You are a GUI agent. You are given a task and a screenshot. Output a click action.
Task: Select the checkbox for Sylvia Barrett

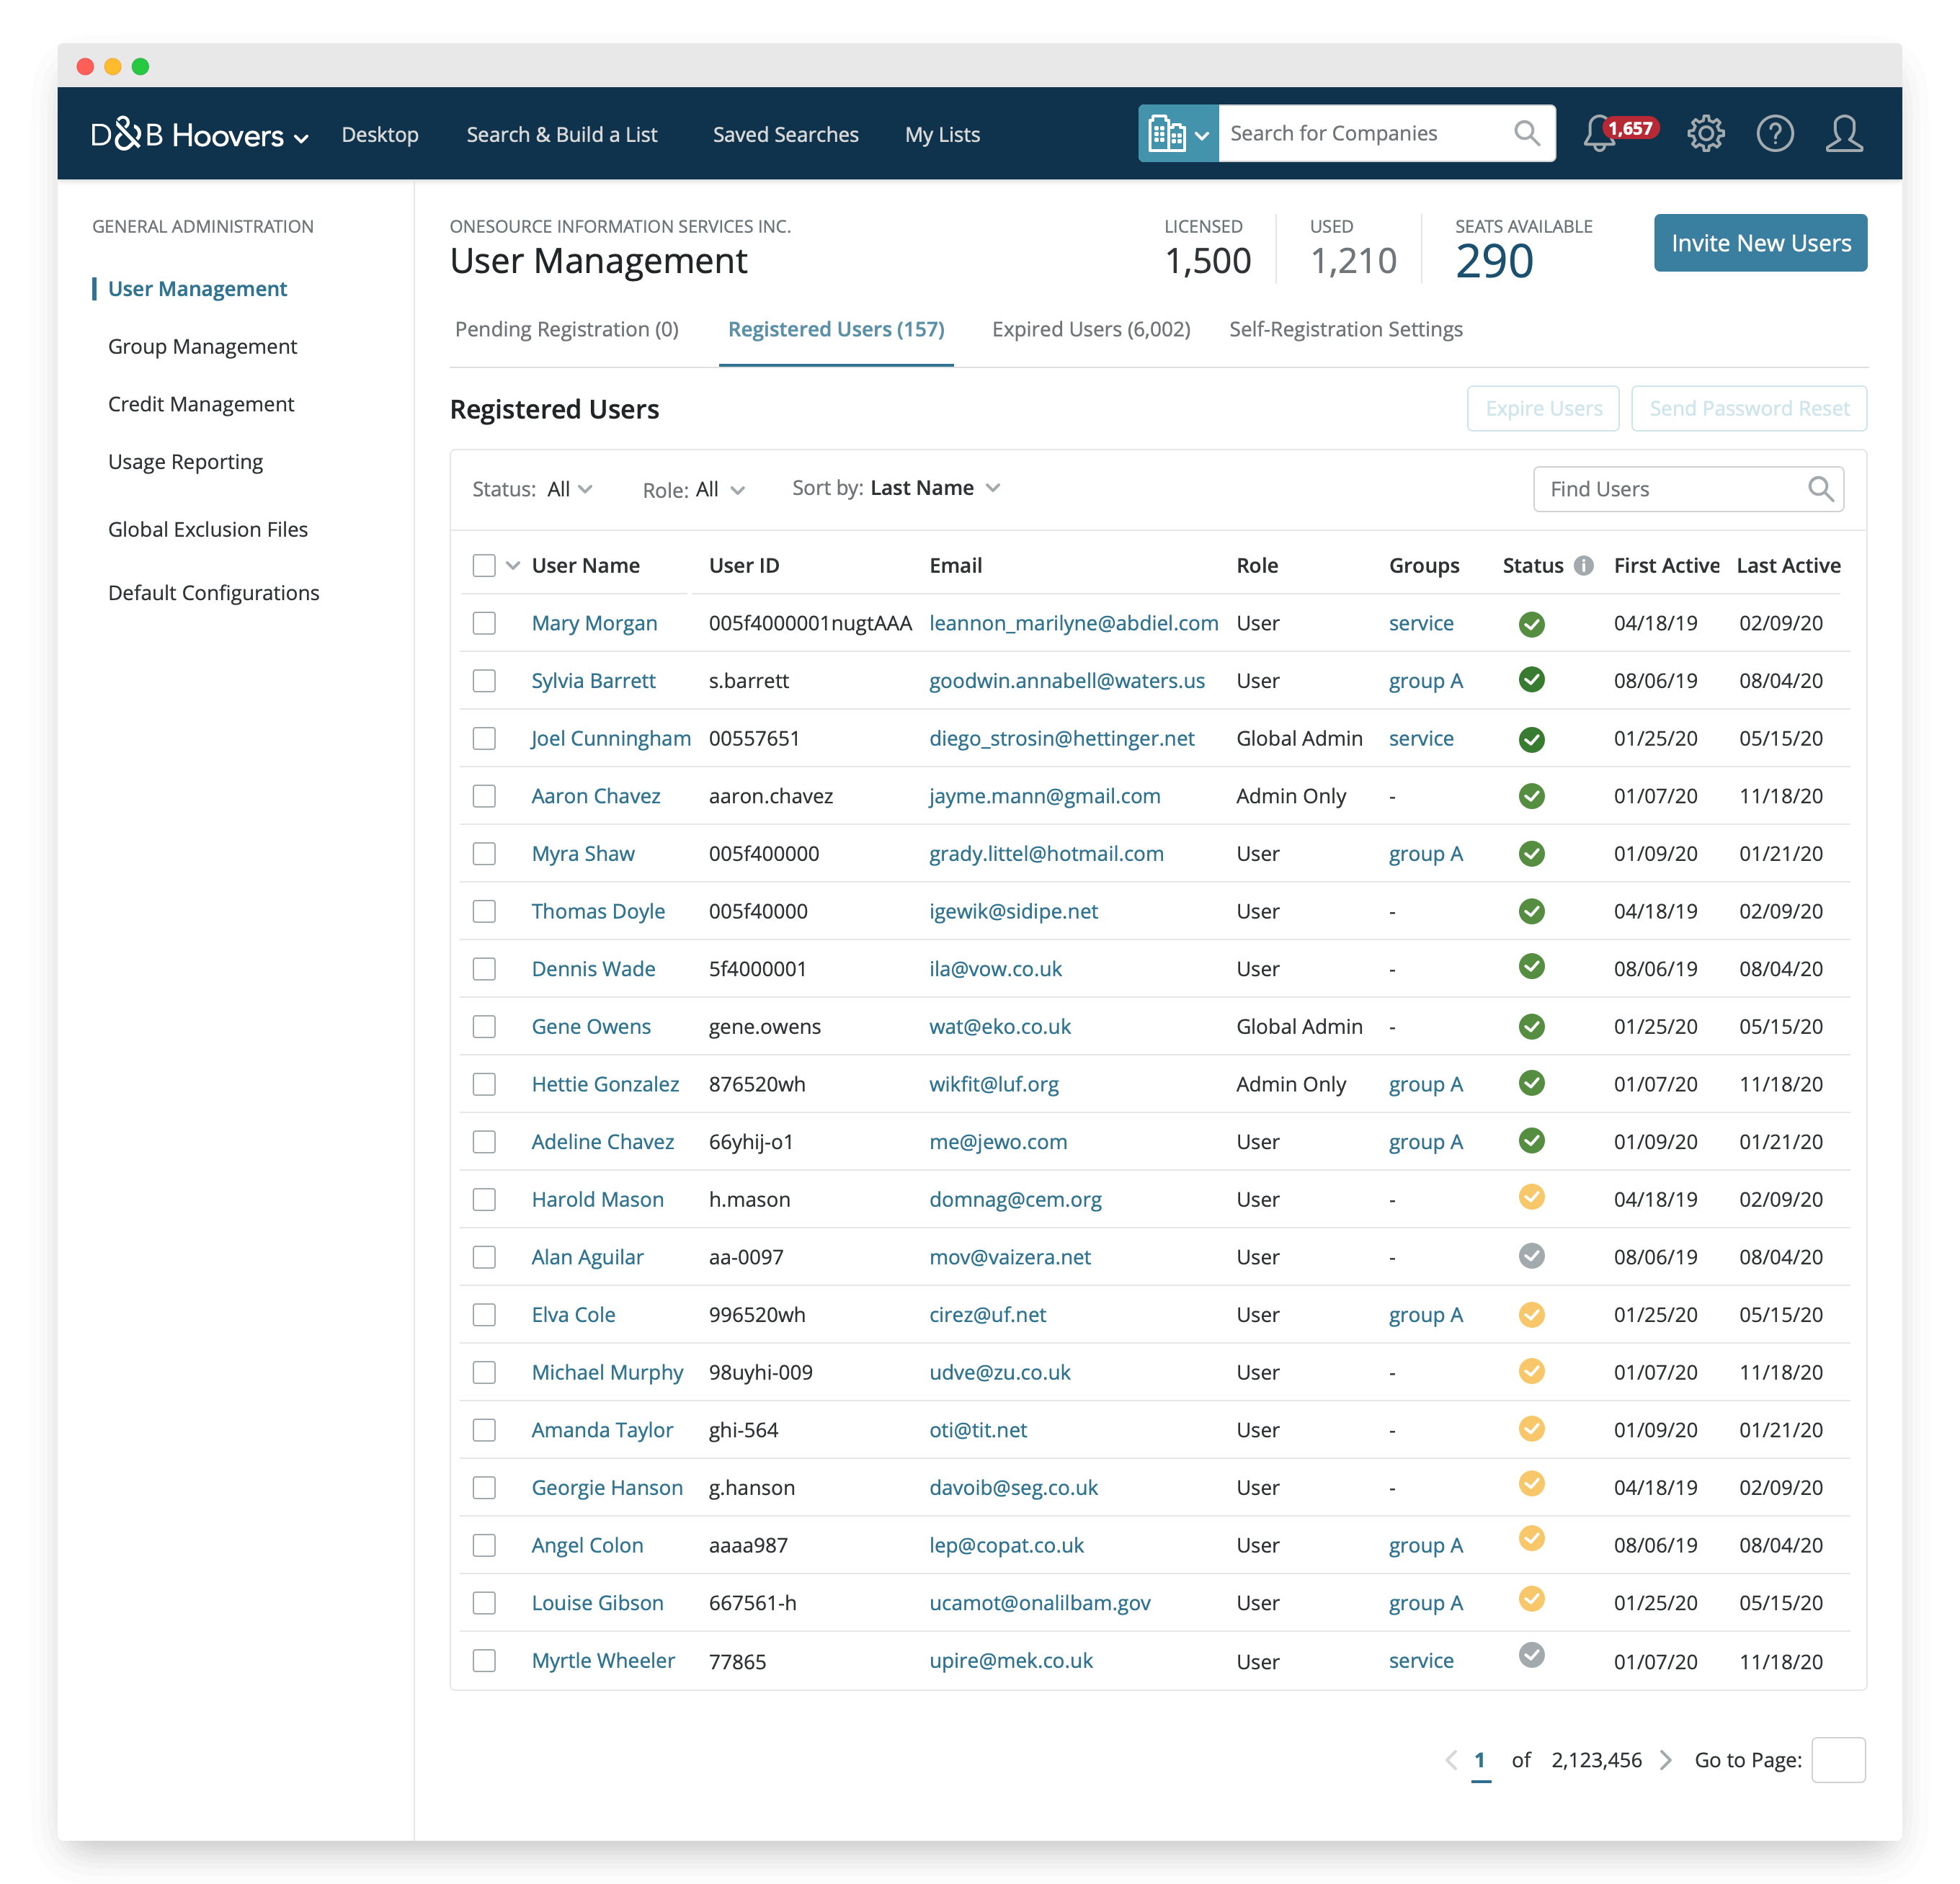coord(484,681)
